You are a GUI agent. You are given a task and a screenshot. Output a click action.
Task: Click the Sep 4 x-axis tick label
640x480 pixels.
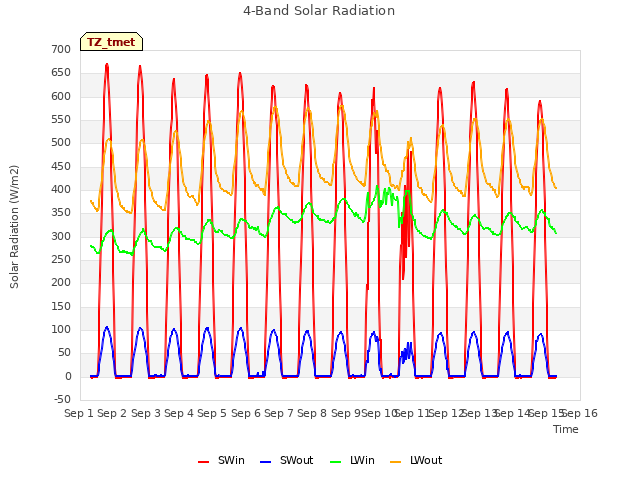coord(179,413)
